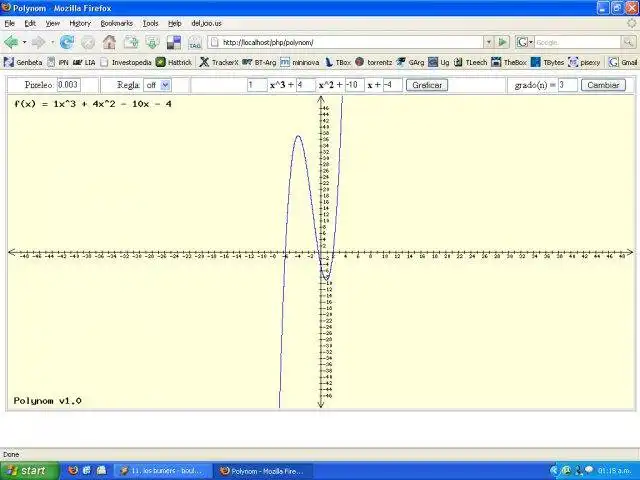Click the green Go arrow beside the URL
The height and width of the screenshot is (480, 640).
(x=503, y=42)
